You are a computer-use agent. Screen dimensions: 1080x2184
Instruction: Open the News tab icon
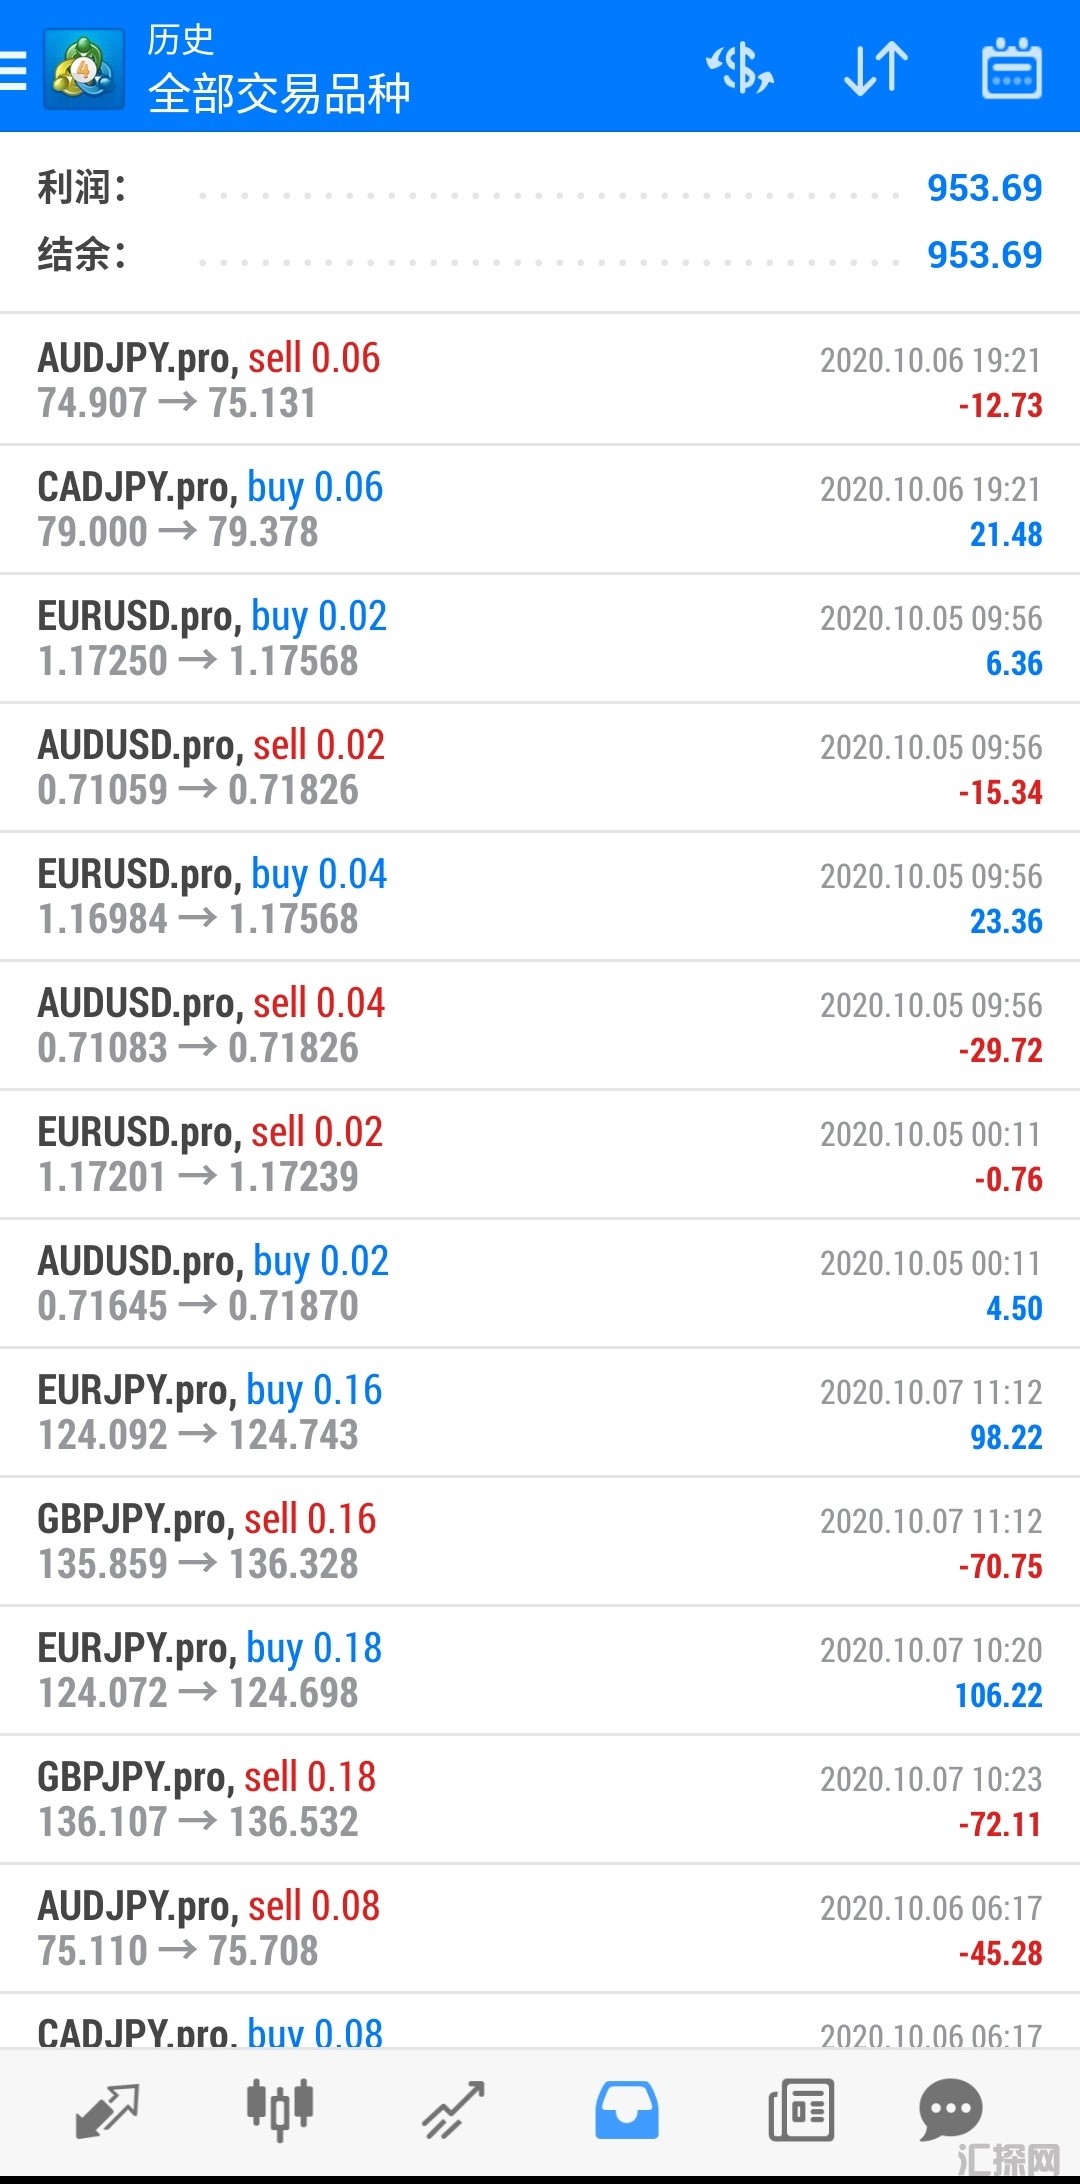(800, 2110)
